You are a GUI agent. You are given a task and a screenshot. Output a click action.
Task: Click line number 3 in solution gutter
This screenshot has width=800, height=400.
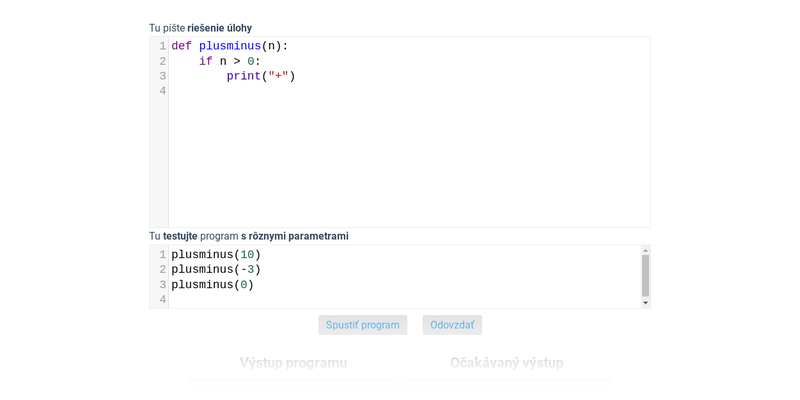163,76
